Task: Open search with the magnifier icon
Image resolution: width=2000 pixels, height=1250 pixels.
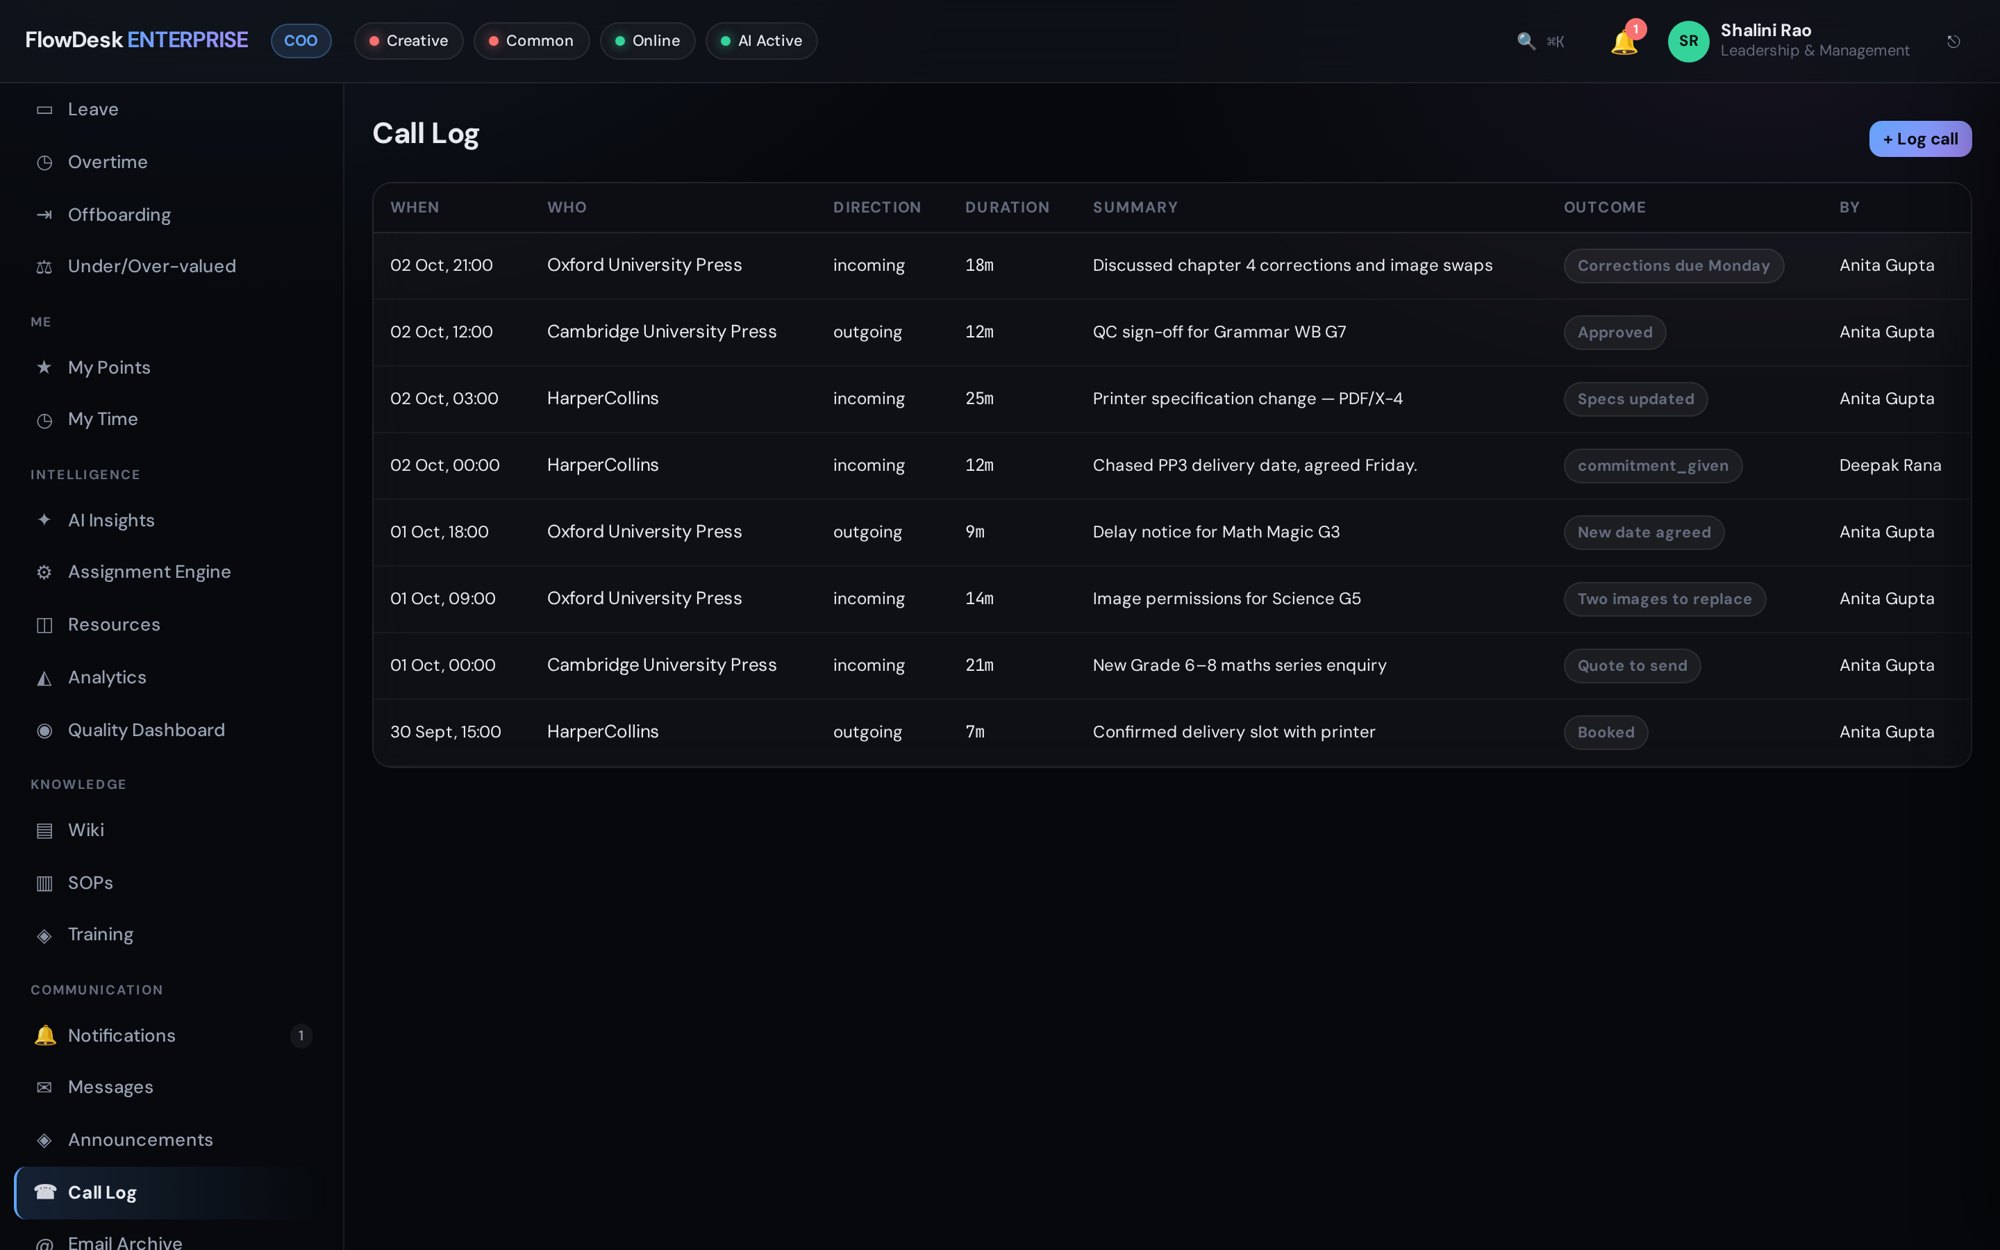Action: (x=1526, y=41)
